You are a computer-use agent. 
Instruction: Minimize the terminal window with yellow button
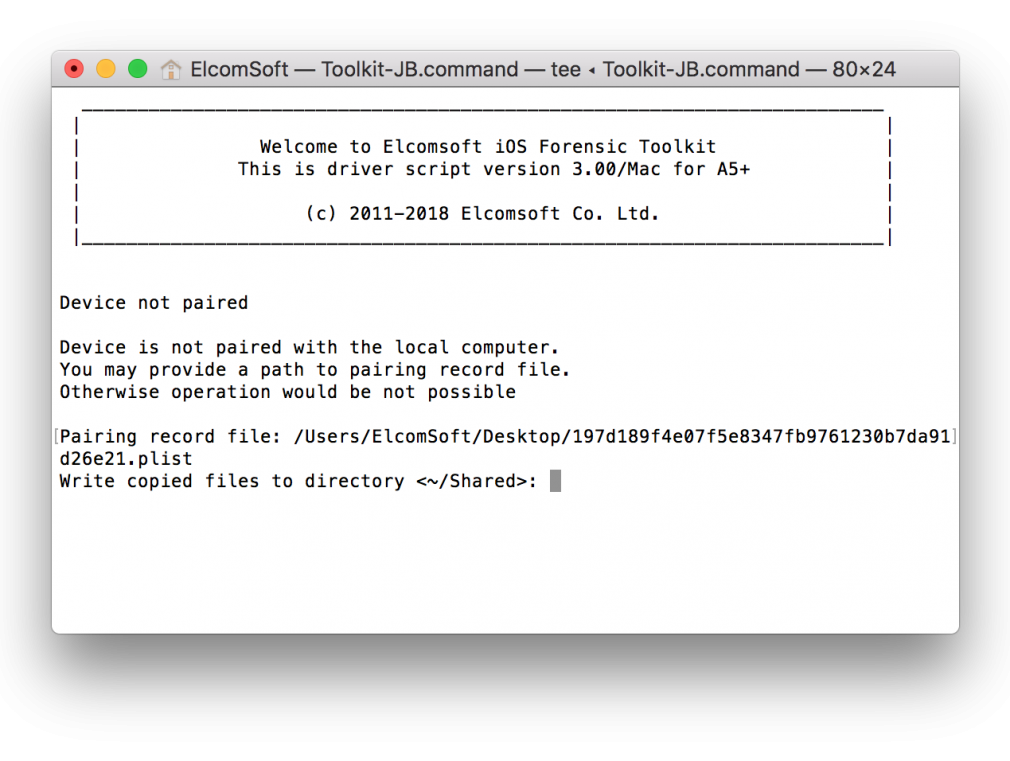106,68
